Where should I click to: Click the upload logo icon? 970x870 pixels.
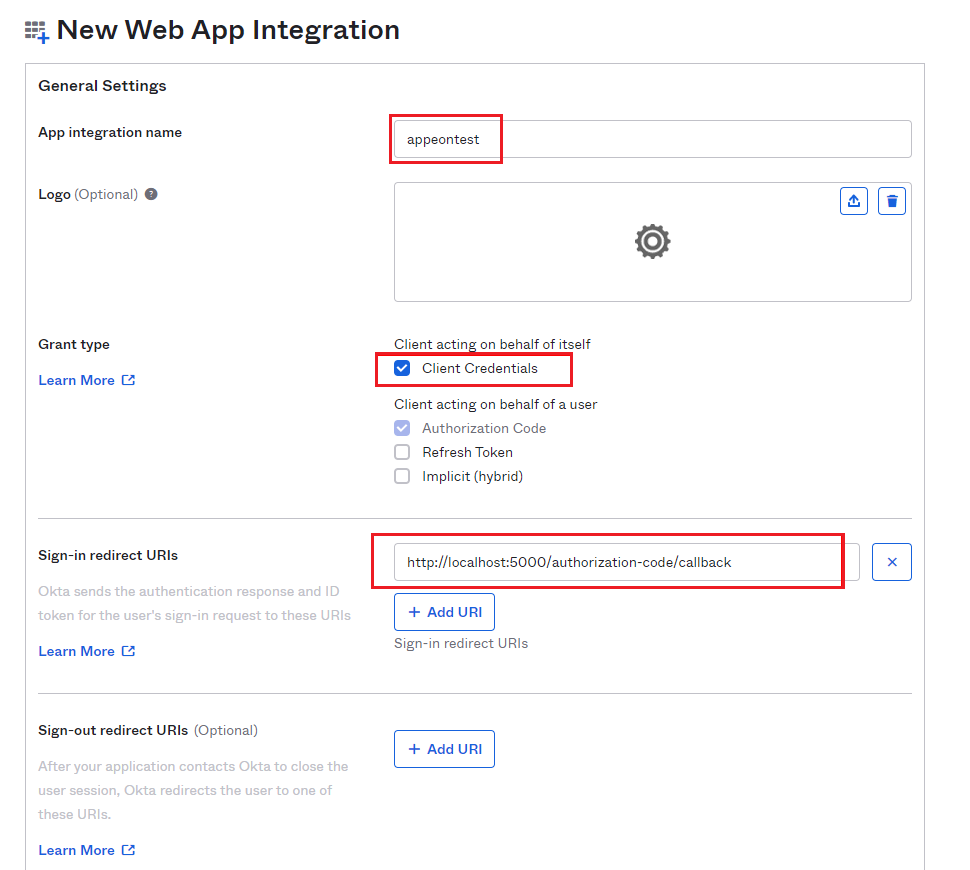coord(853,201)
